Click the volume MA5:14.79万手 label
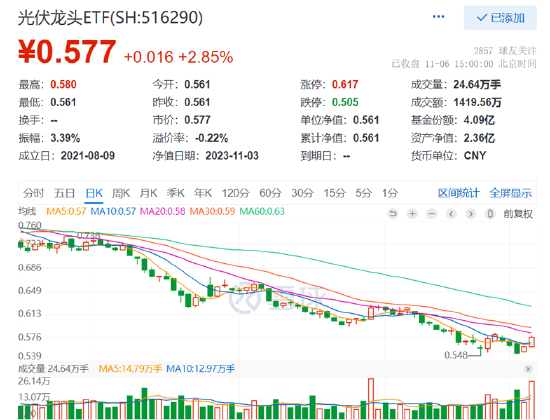Screen dimensions: 550x420 pyautogui.click(x=130, y=369)
